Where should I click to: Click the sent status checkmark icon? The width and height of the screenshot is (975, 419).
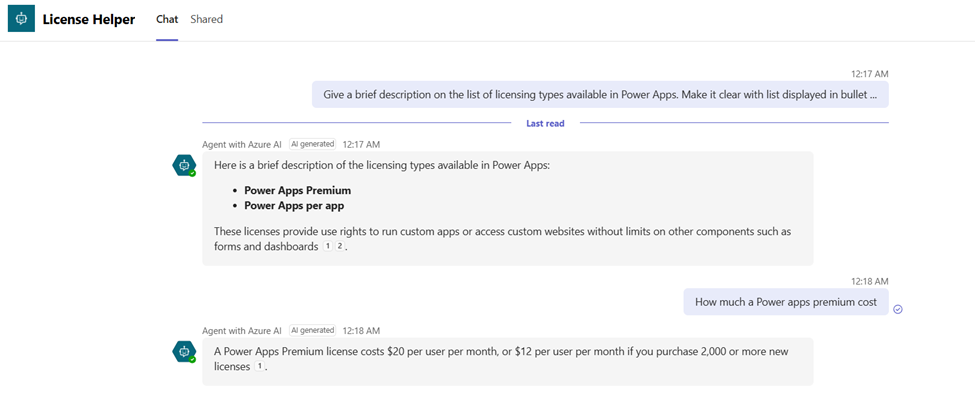(x=898, y=309)
